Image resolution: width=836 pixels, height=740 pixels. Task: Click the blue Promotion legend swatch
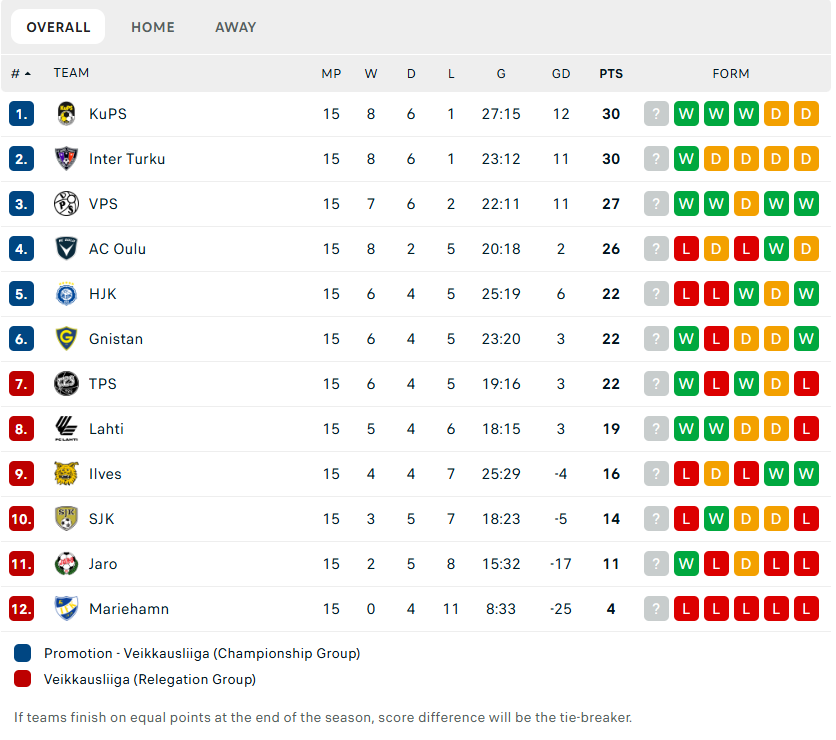(x=22, y=653)
